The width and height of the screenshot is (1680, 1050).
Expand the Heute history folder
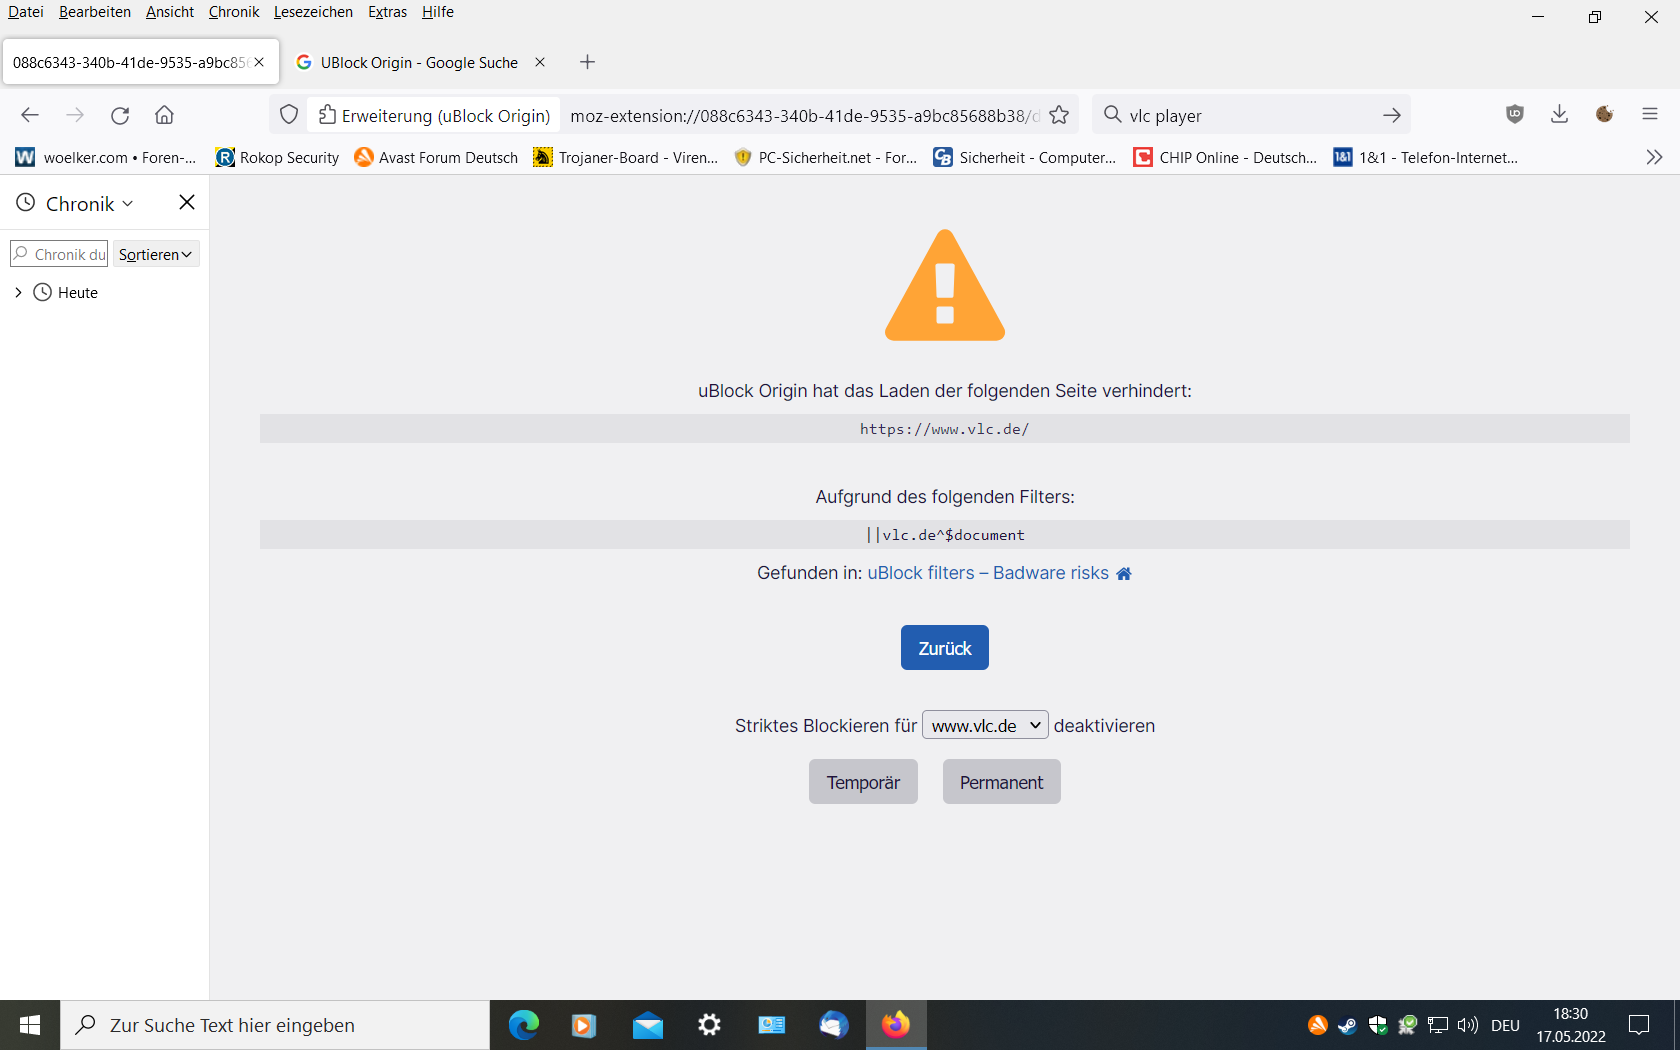pos(18,293)
